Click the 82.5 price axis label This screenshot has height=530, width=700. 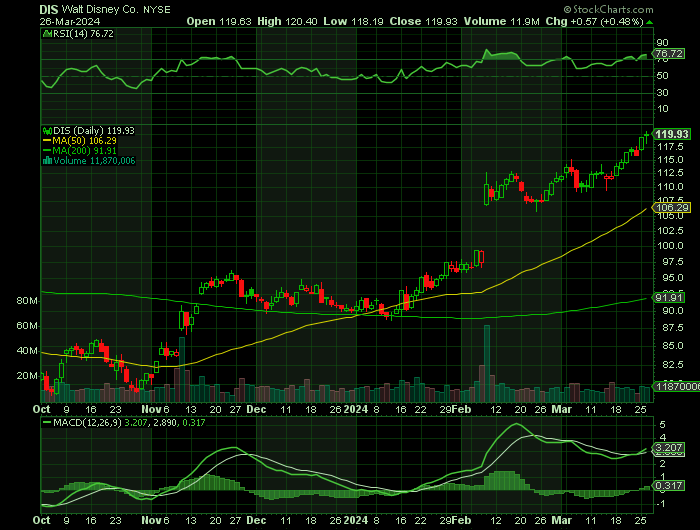point(673,365)
